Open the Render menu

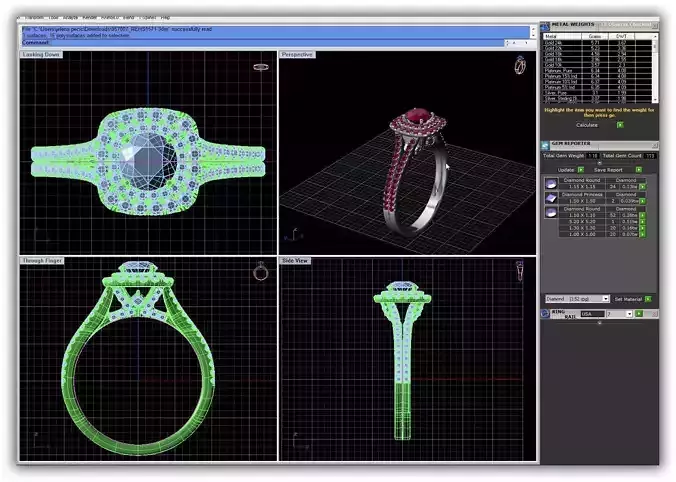coord(90,18)
